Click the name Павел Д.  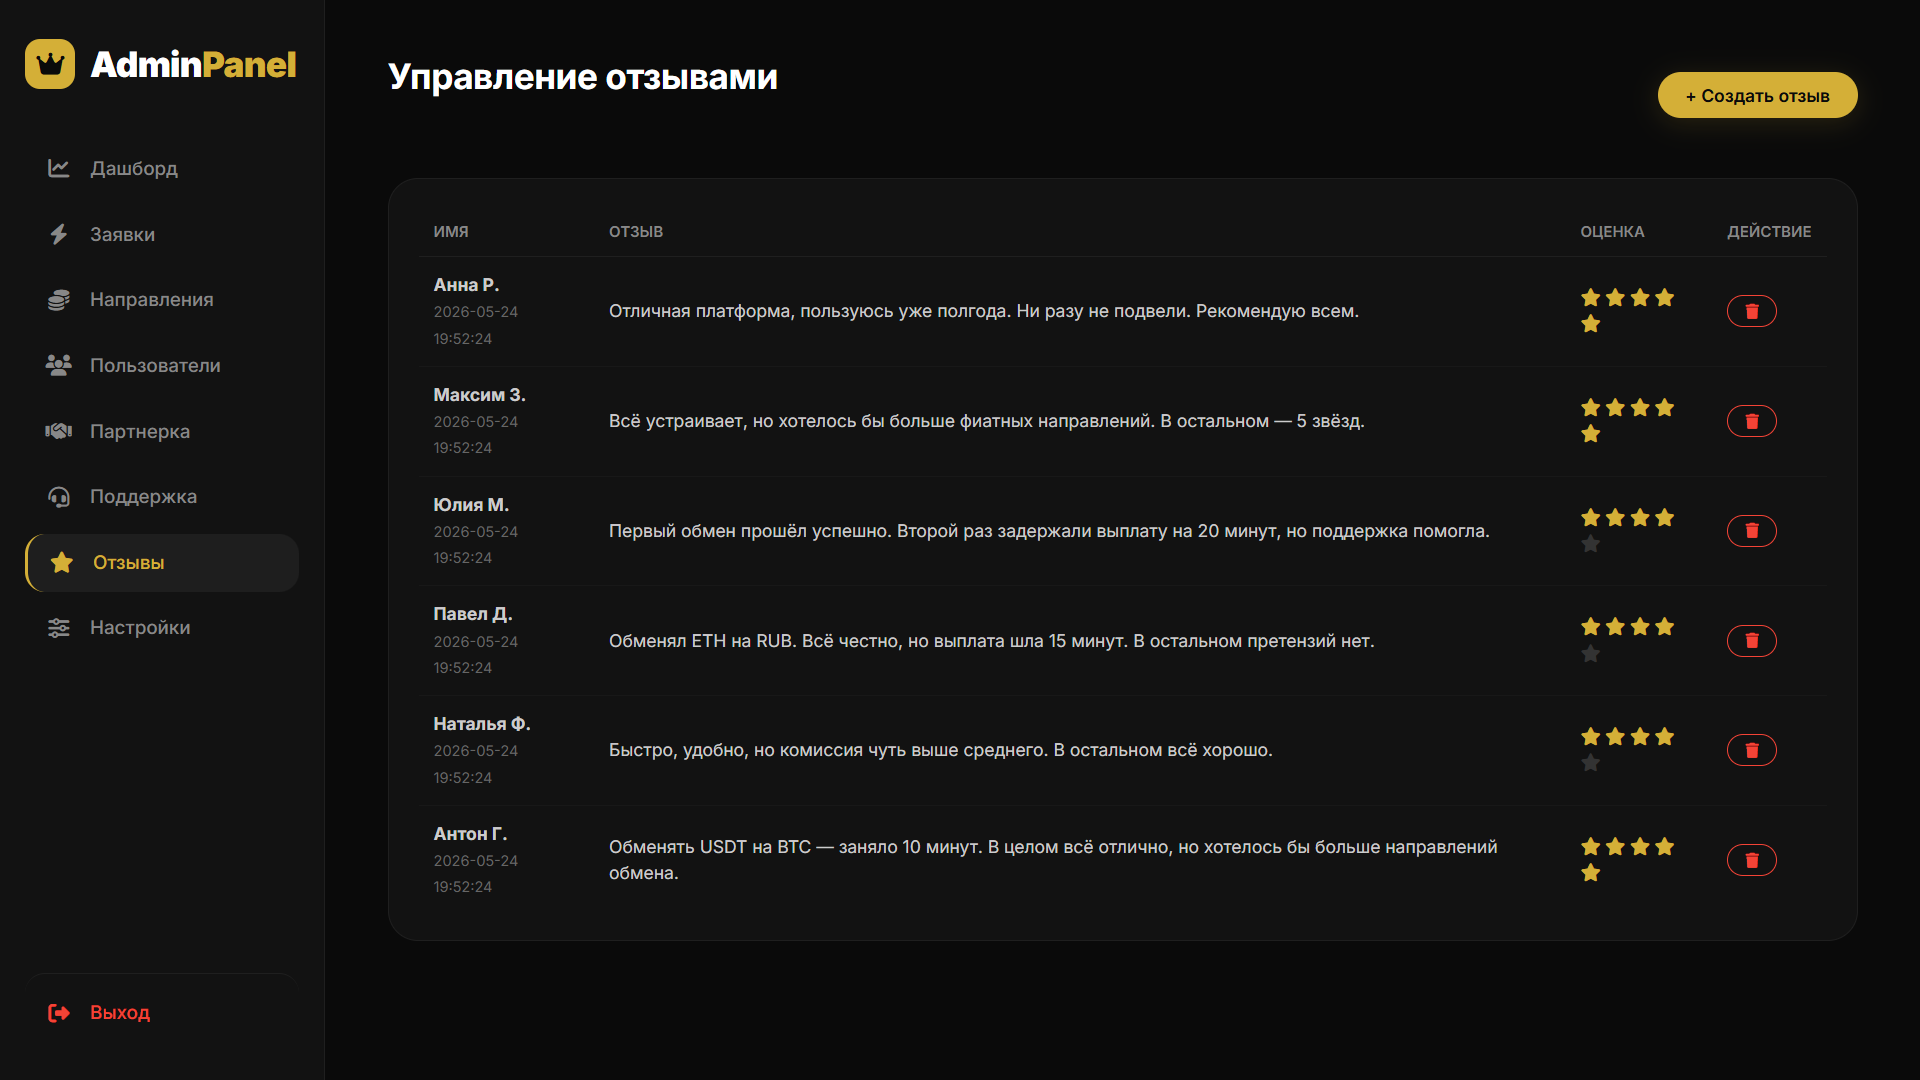(473, 614)
